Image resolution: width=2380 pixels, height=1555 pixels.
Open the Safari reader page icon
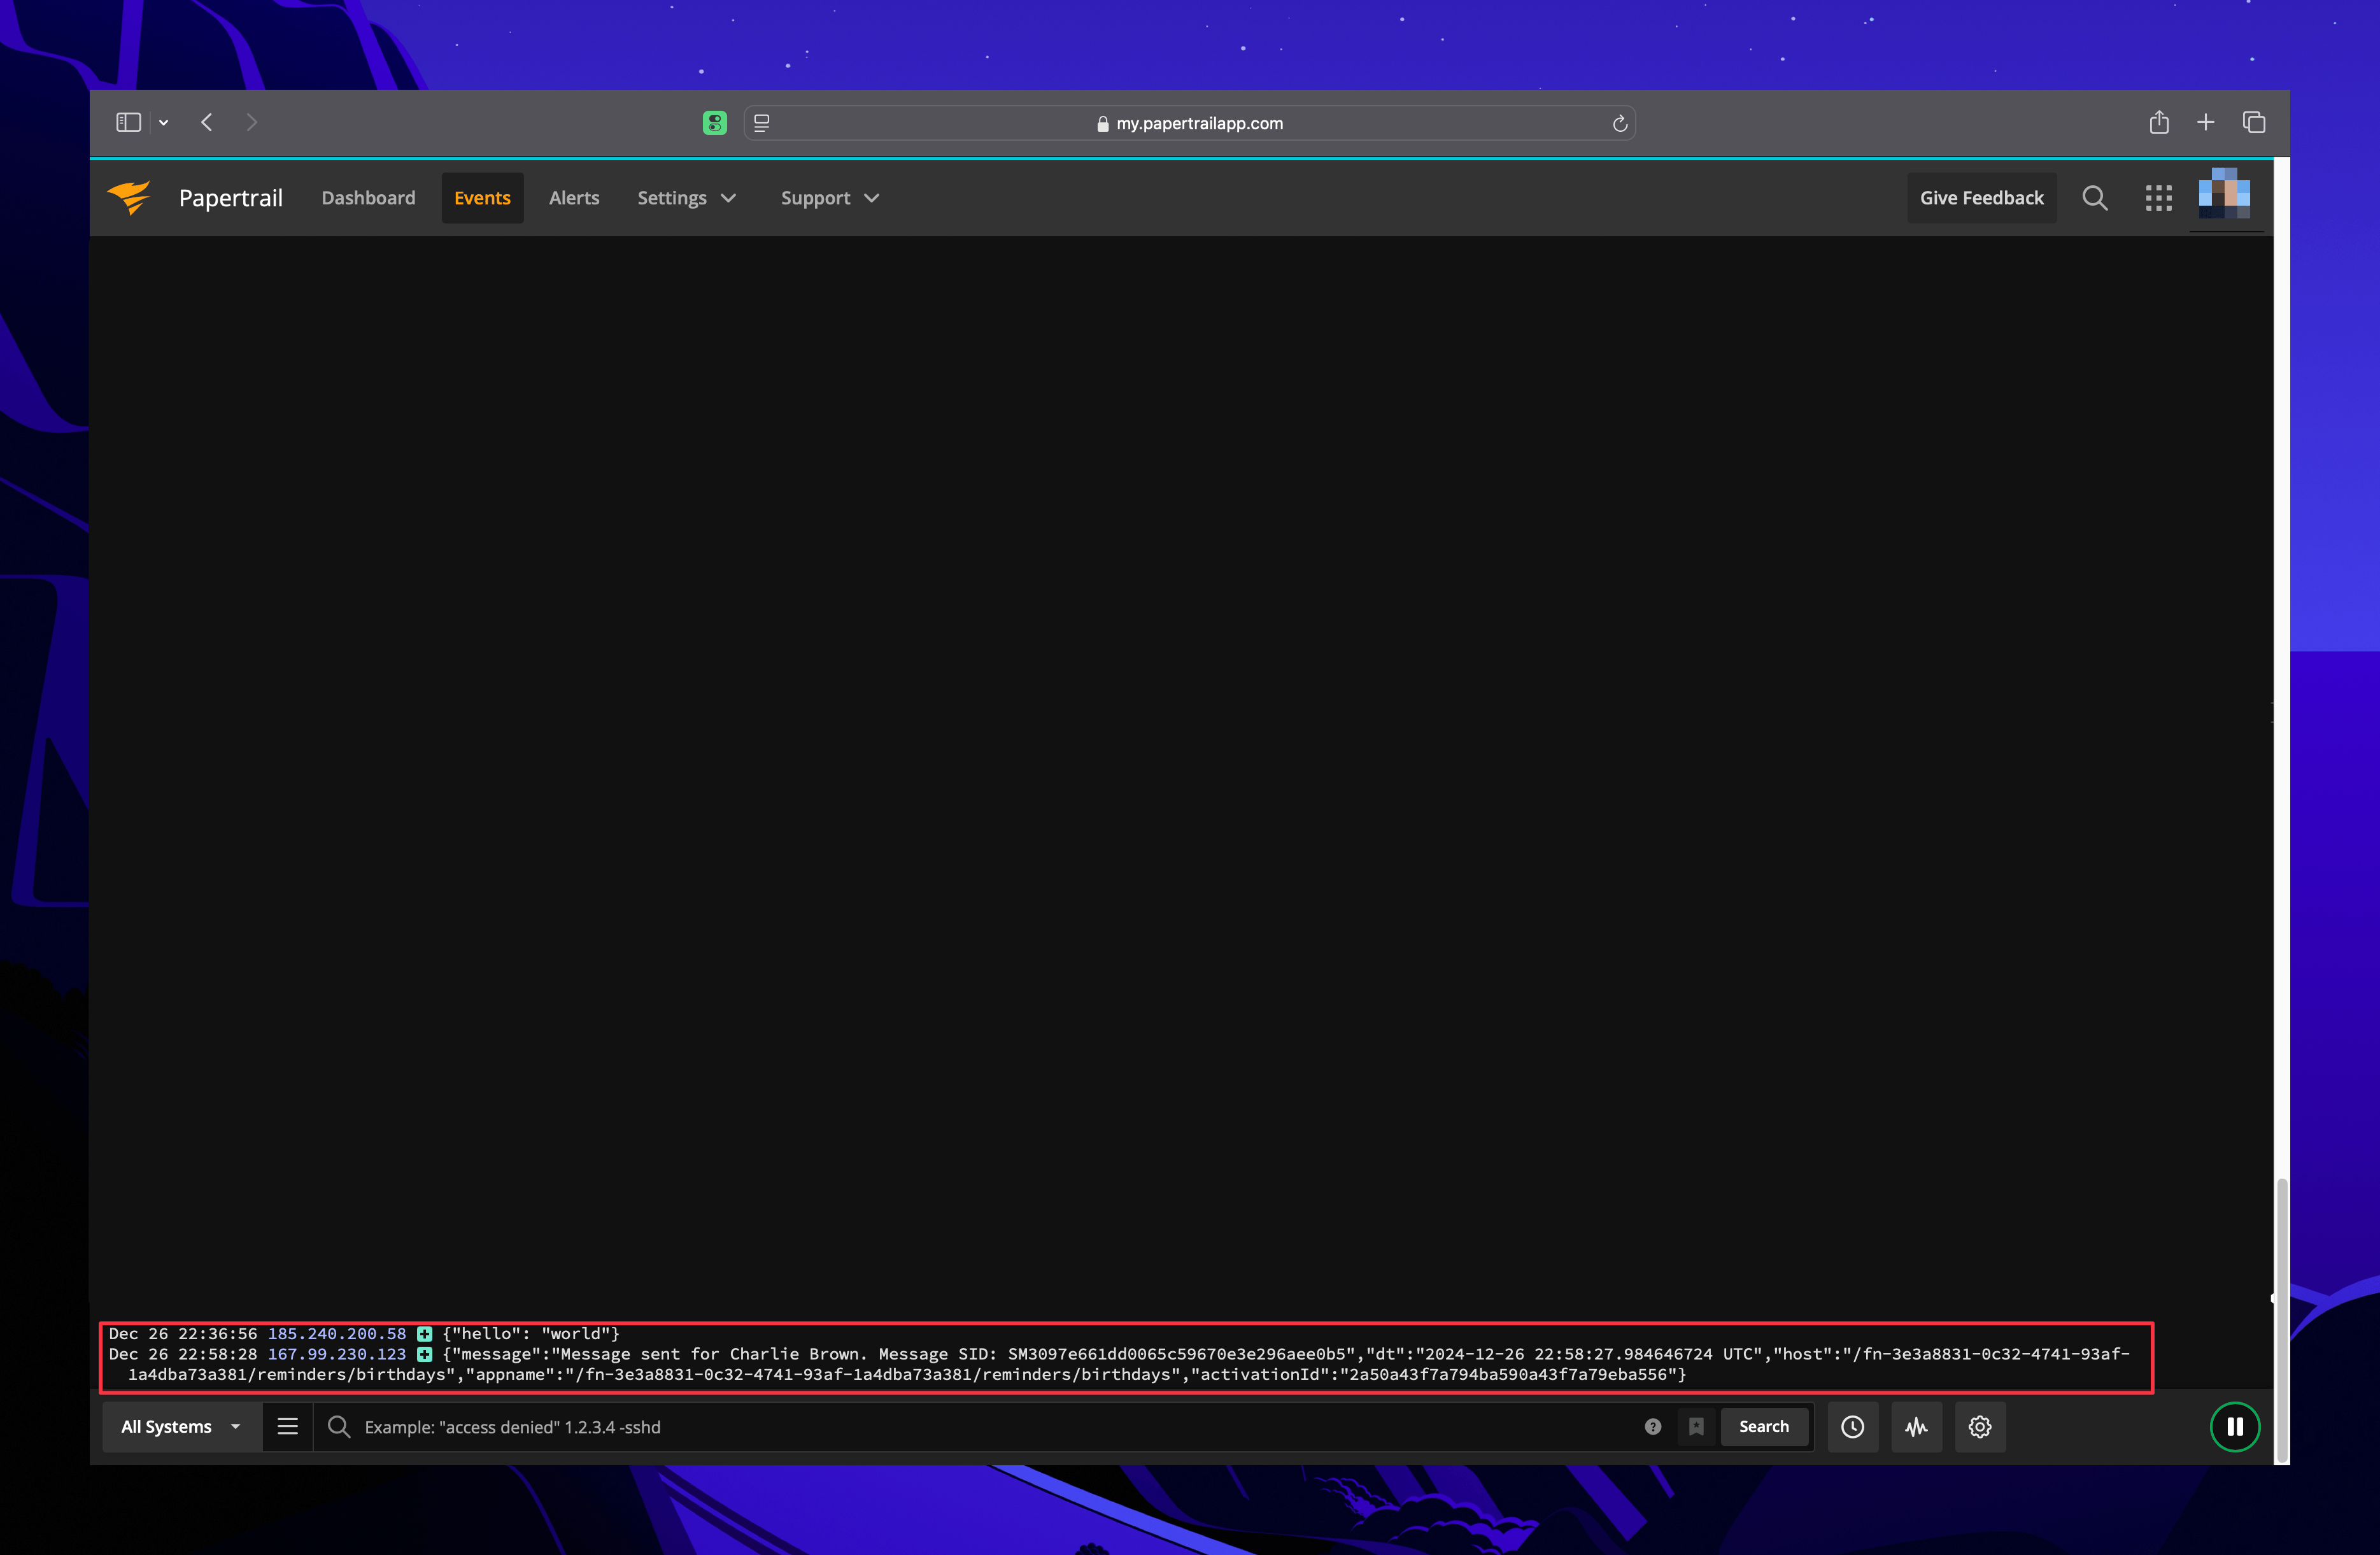(762, 123)
